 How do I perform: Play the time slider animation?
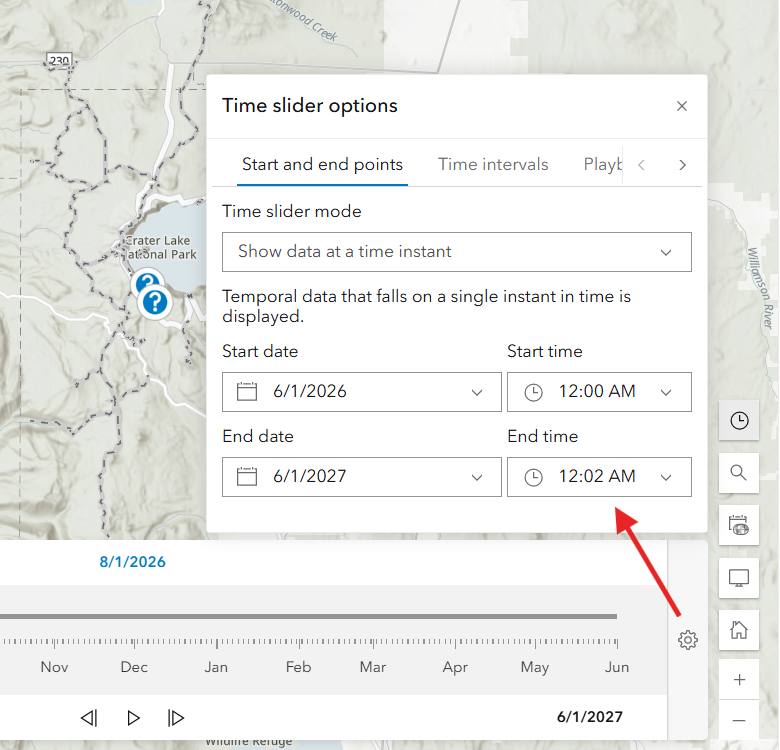pyautogui.click(x=133, y=718)
